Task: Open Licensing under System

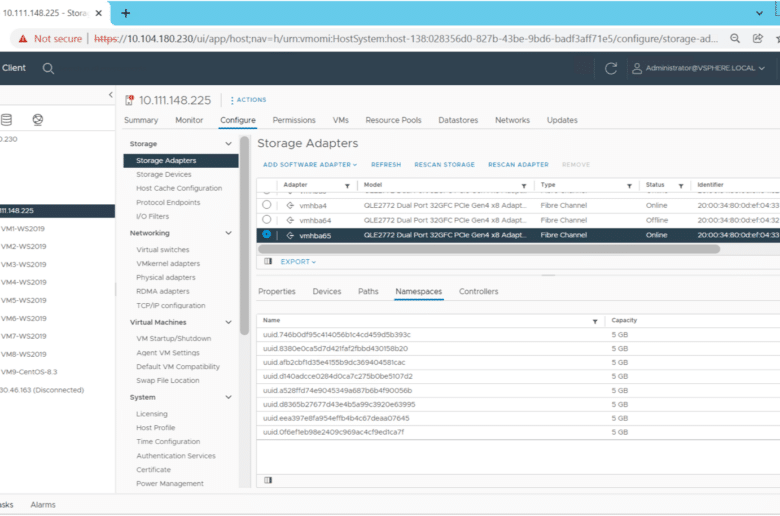Action: (x=152, y=414)
